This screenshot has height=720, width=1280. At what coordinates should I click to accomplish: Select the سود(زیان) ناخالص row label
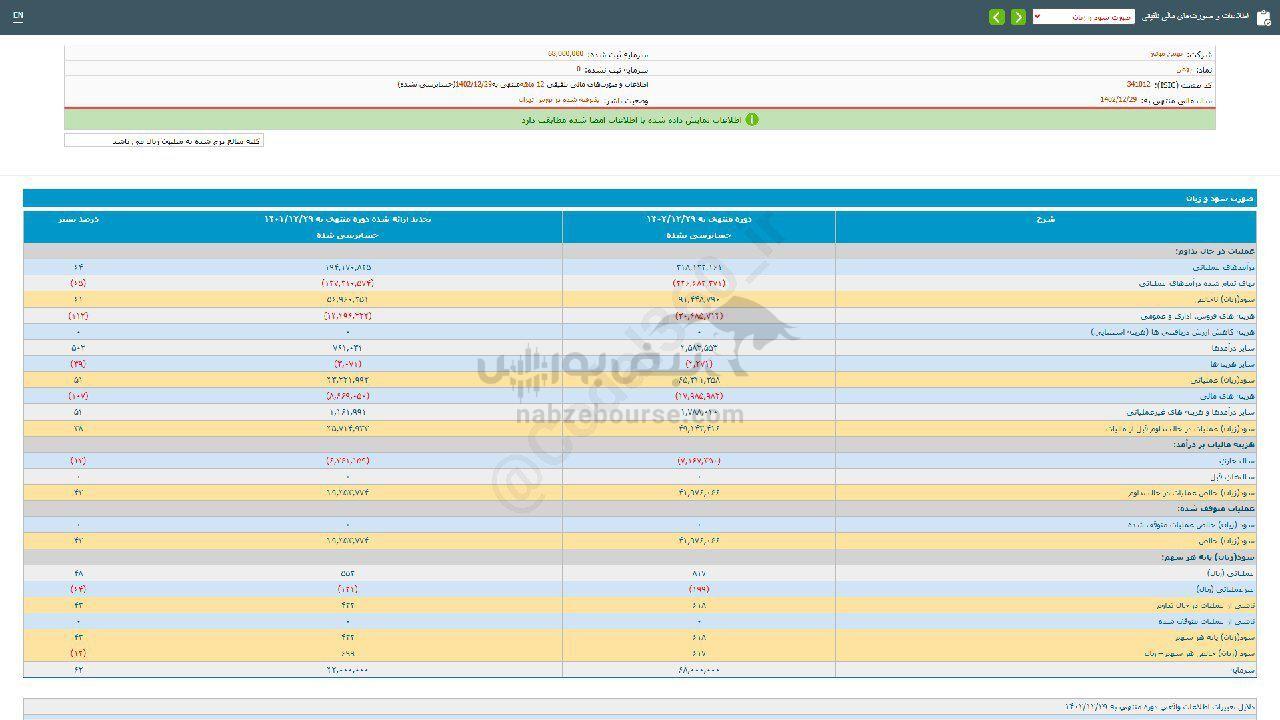1226,299
